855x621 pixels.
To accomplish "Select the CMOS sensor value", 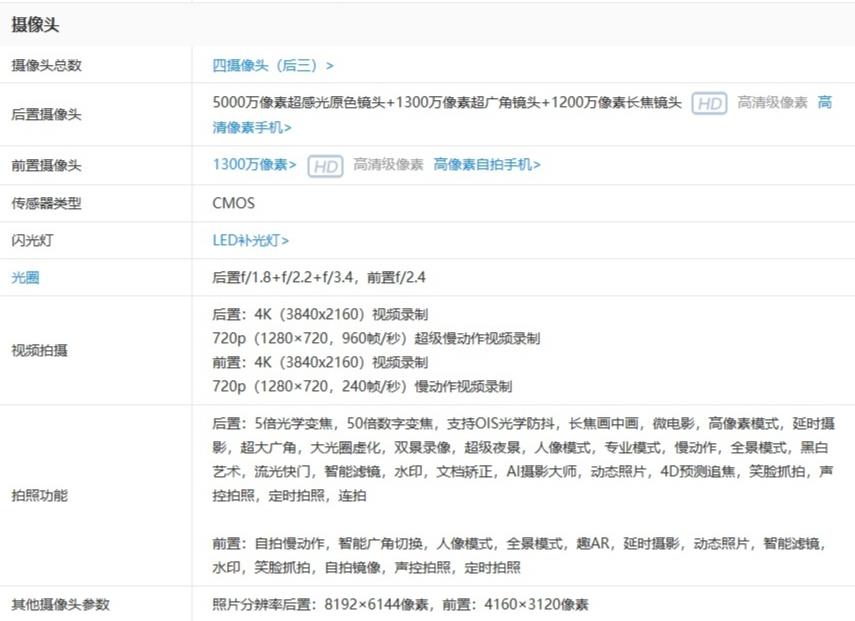I will (x=233, y=203).
